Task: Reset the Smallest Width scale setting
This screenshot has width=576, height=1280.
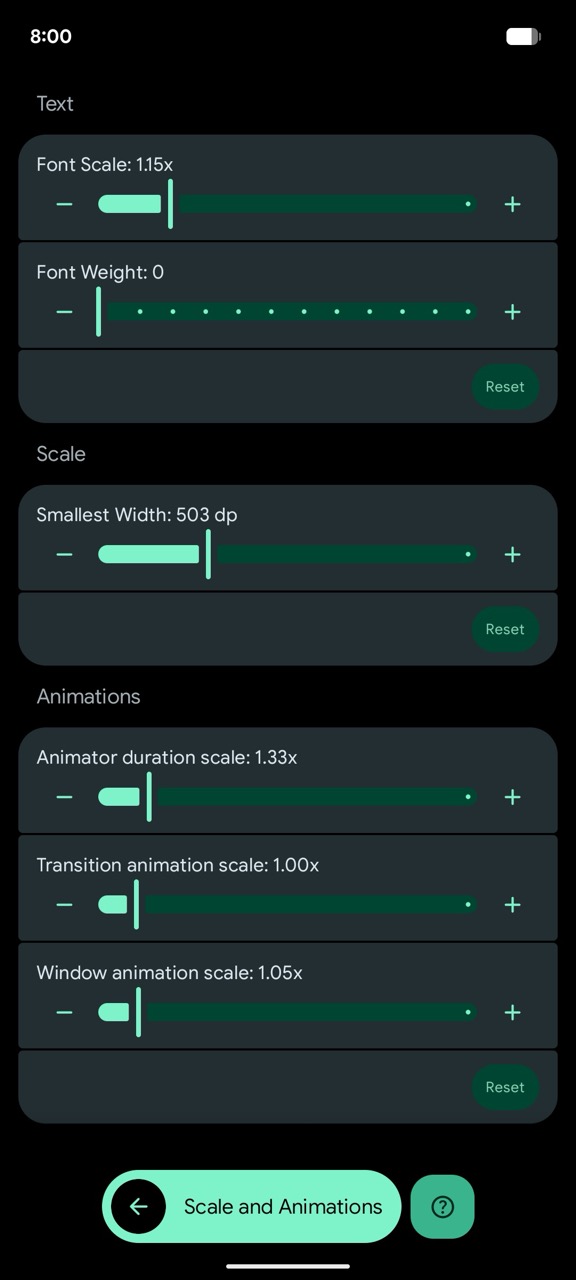Action: [505, 629]
